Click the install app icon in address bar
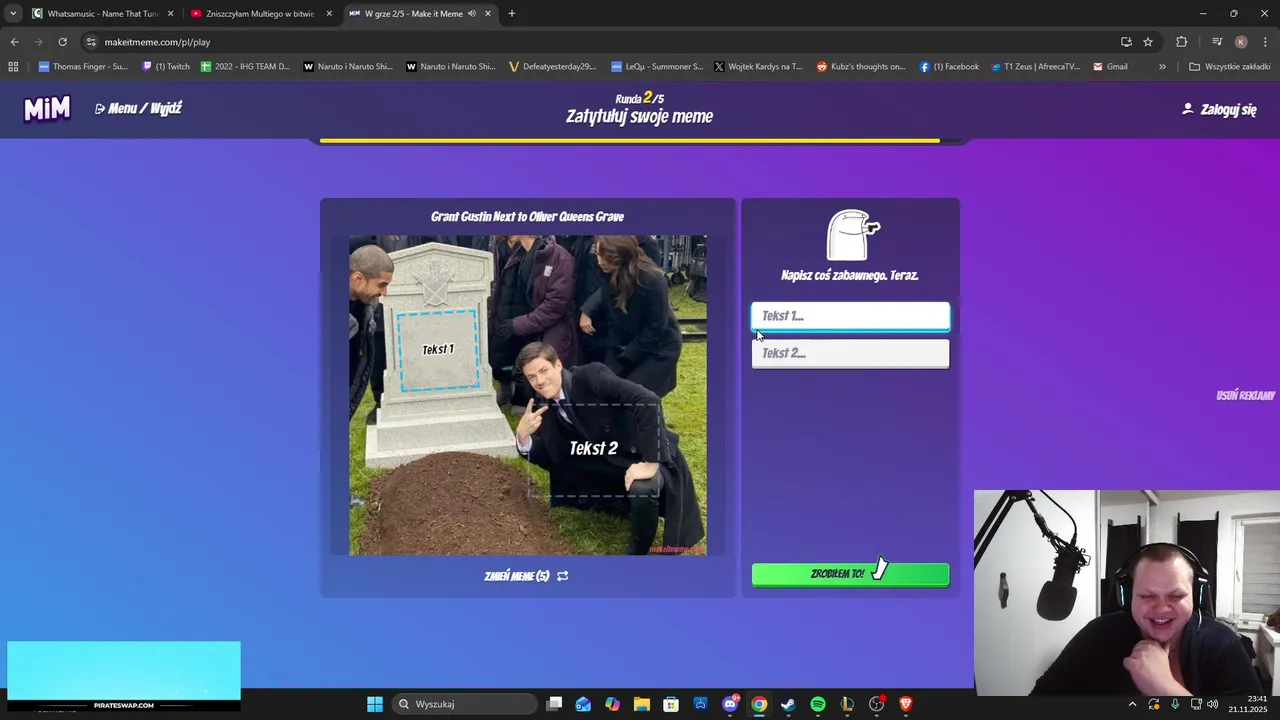The width and height of the screenshot is (1280, 720). [1126, 42]
